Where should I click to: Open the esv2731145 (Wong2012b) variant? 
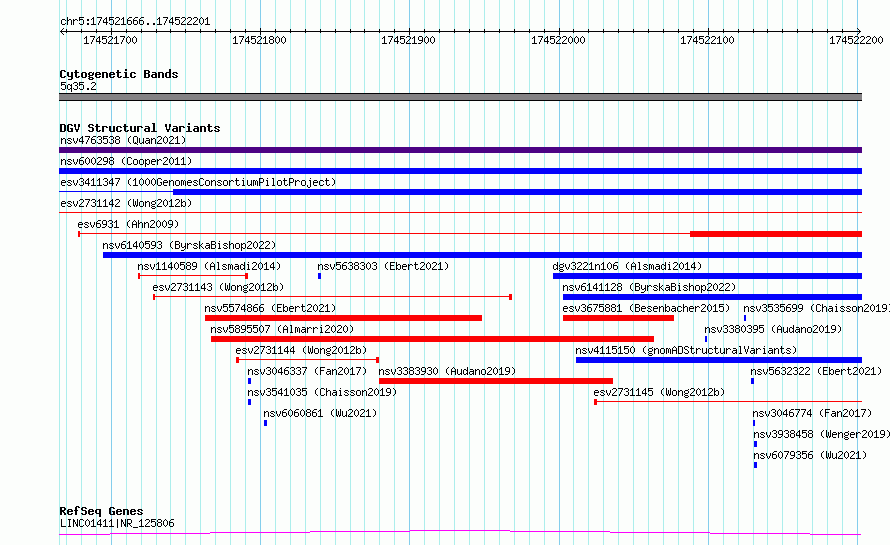pyautogui.click(x=660, y=392)
